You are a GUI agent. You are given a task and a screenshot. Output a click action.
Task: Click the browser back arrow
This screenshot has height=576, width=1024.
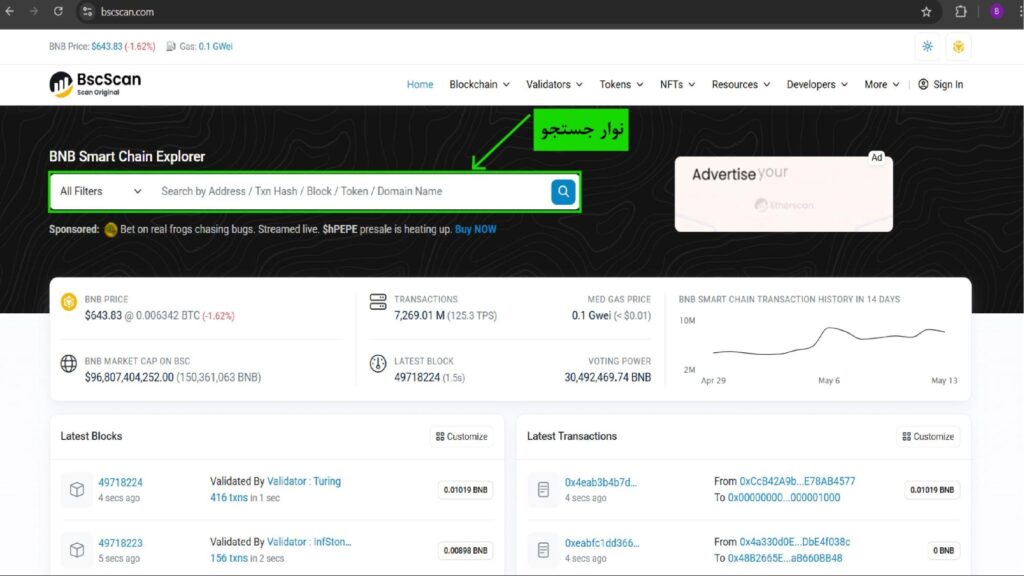click(10, 12)
